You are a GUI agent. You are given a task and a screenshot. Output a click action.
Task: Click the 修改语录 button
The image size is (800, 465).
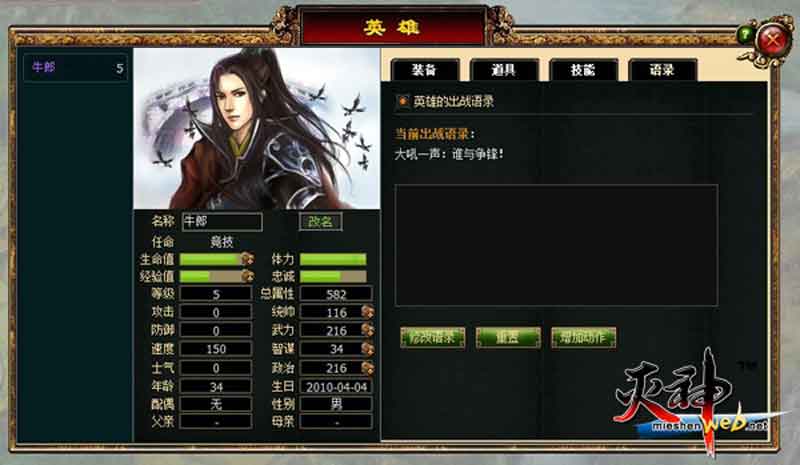[x=432, y=337]
